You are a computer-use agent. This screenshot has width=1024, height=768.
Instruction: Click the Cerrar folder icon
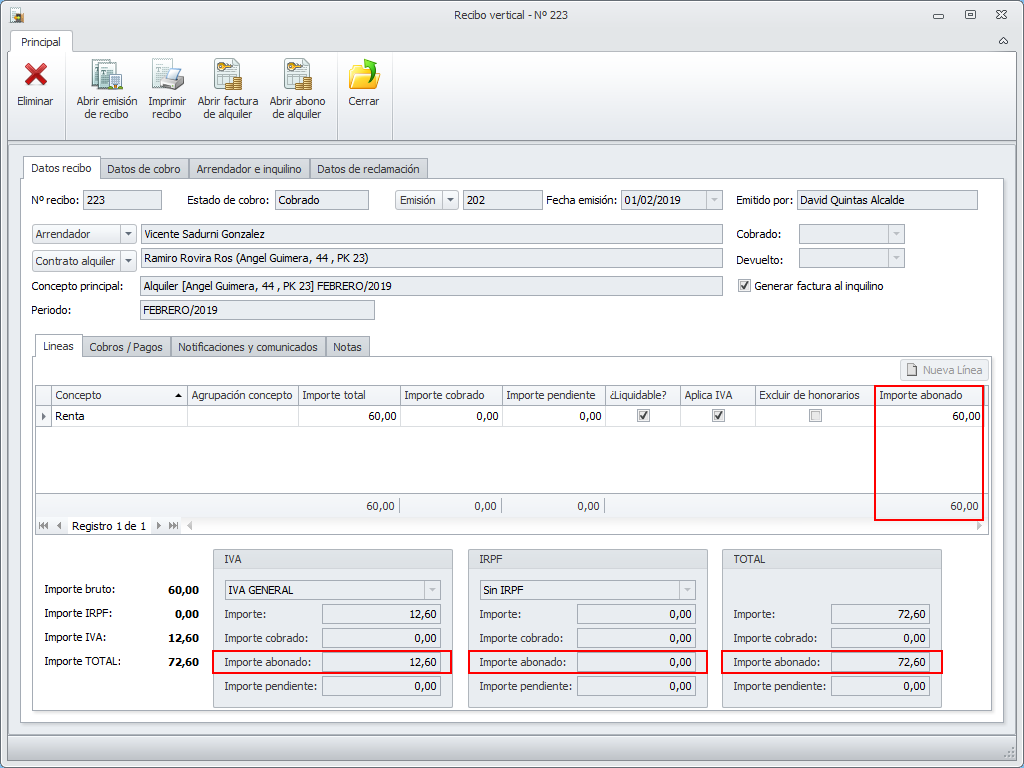364,75
